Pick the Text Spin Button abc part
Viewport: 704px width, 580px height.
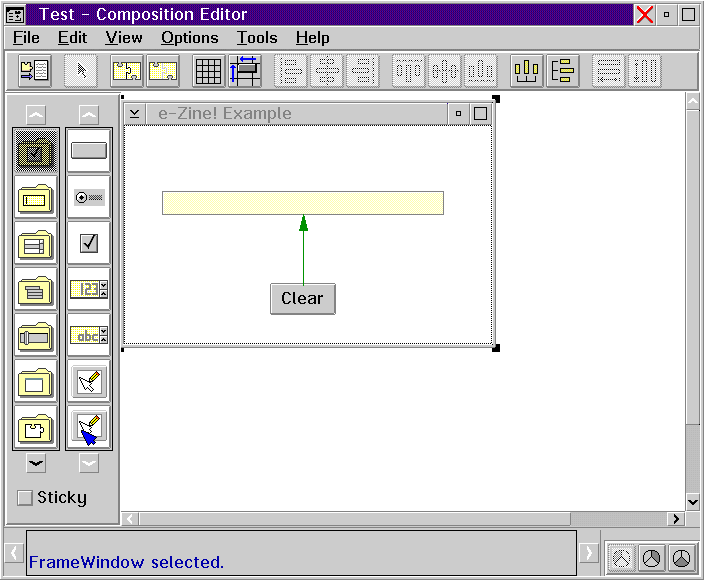coord(89,336)
